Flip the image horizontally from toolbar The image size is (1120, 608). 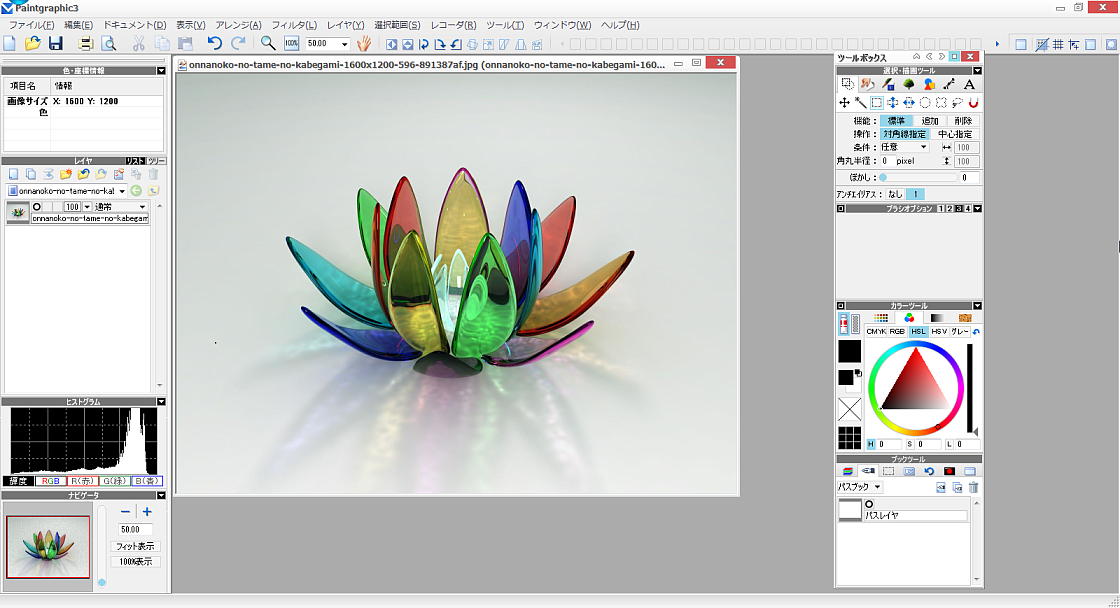pyautogui.click(x=391, y=44)
